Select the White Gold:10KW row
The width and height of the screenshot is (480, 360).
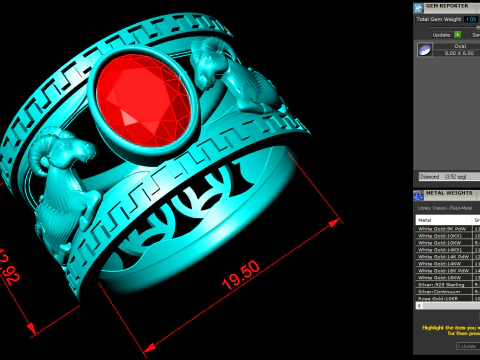pos(444,243)
